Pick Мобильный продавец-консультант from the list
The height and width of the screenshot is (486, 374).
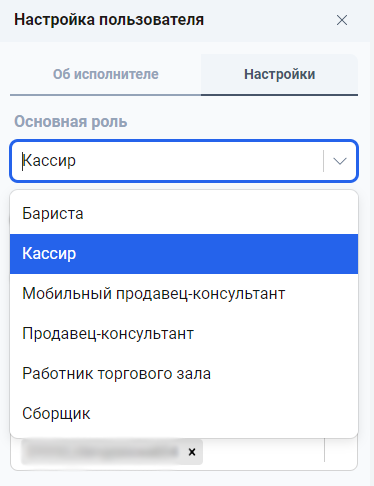click(x=184, y=294)
